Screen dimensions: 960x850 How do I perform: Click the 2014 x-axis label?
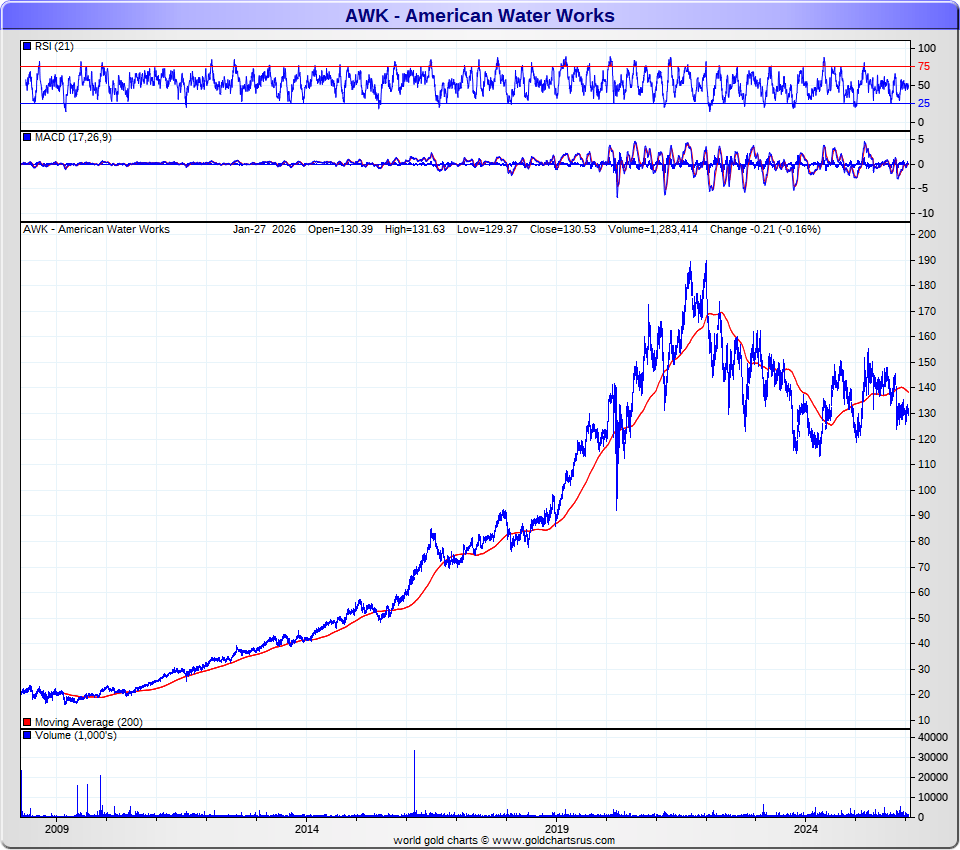coord(307,829)
